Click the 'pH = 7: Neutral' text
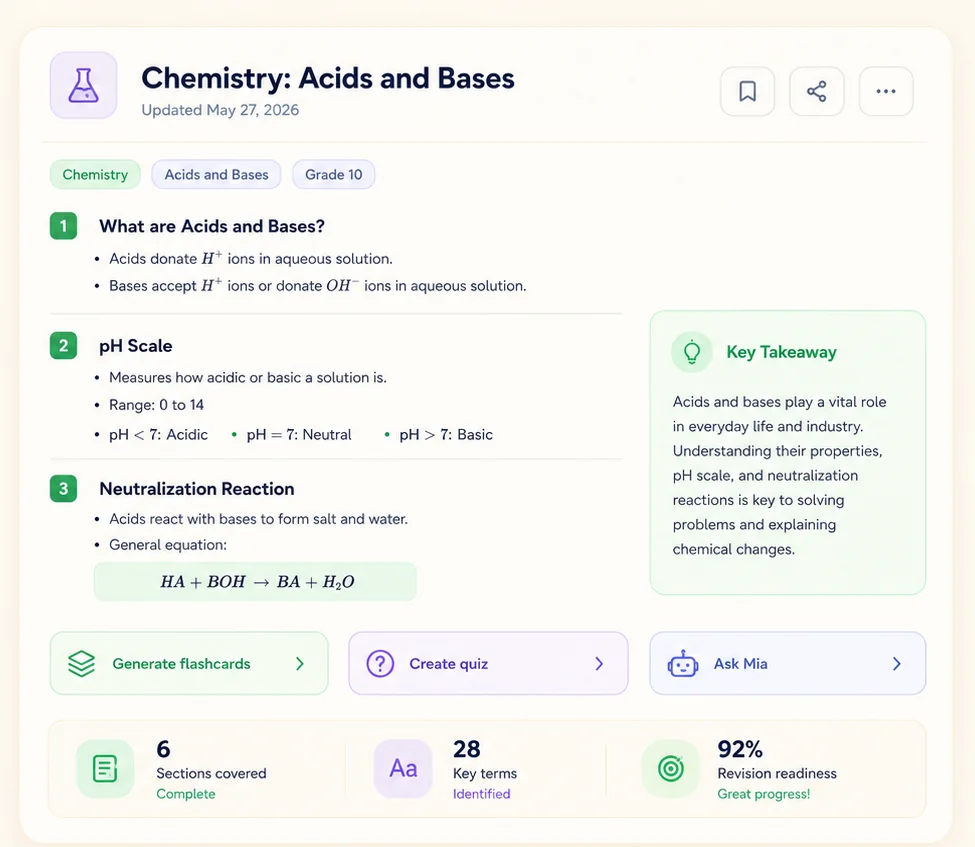This screenshot has width=975, height=847. [298, 435]
